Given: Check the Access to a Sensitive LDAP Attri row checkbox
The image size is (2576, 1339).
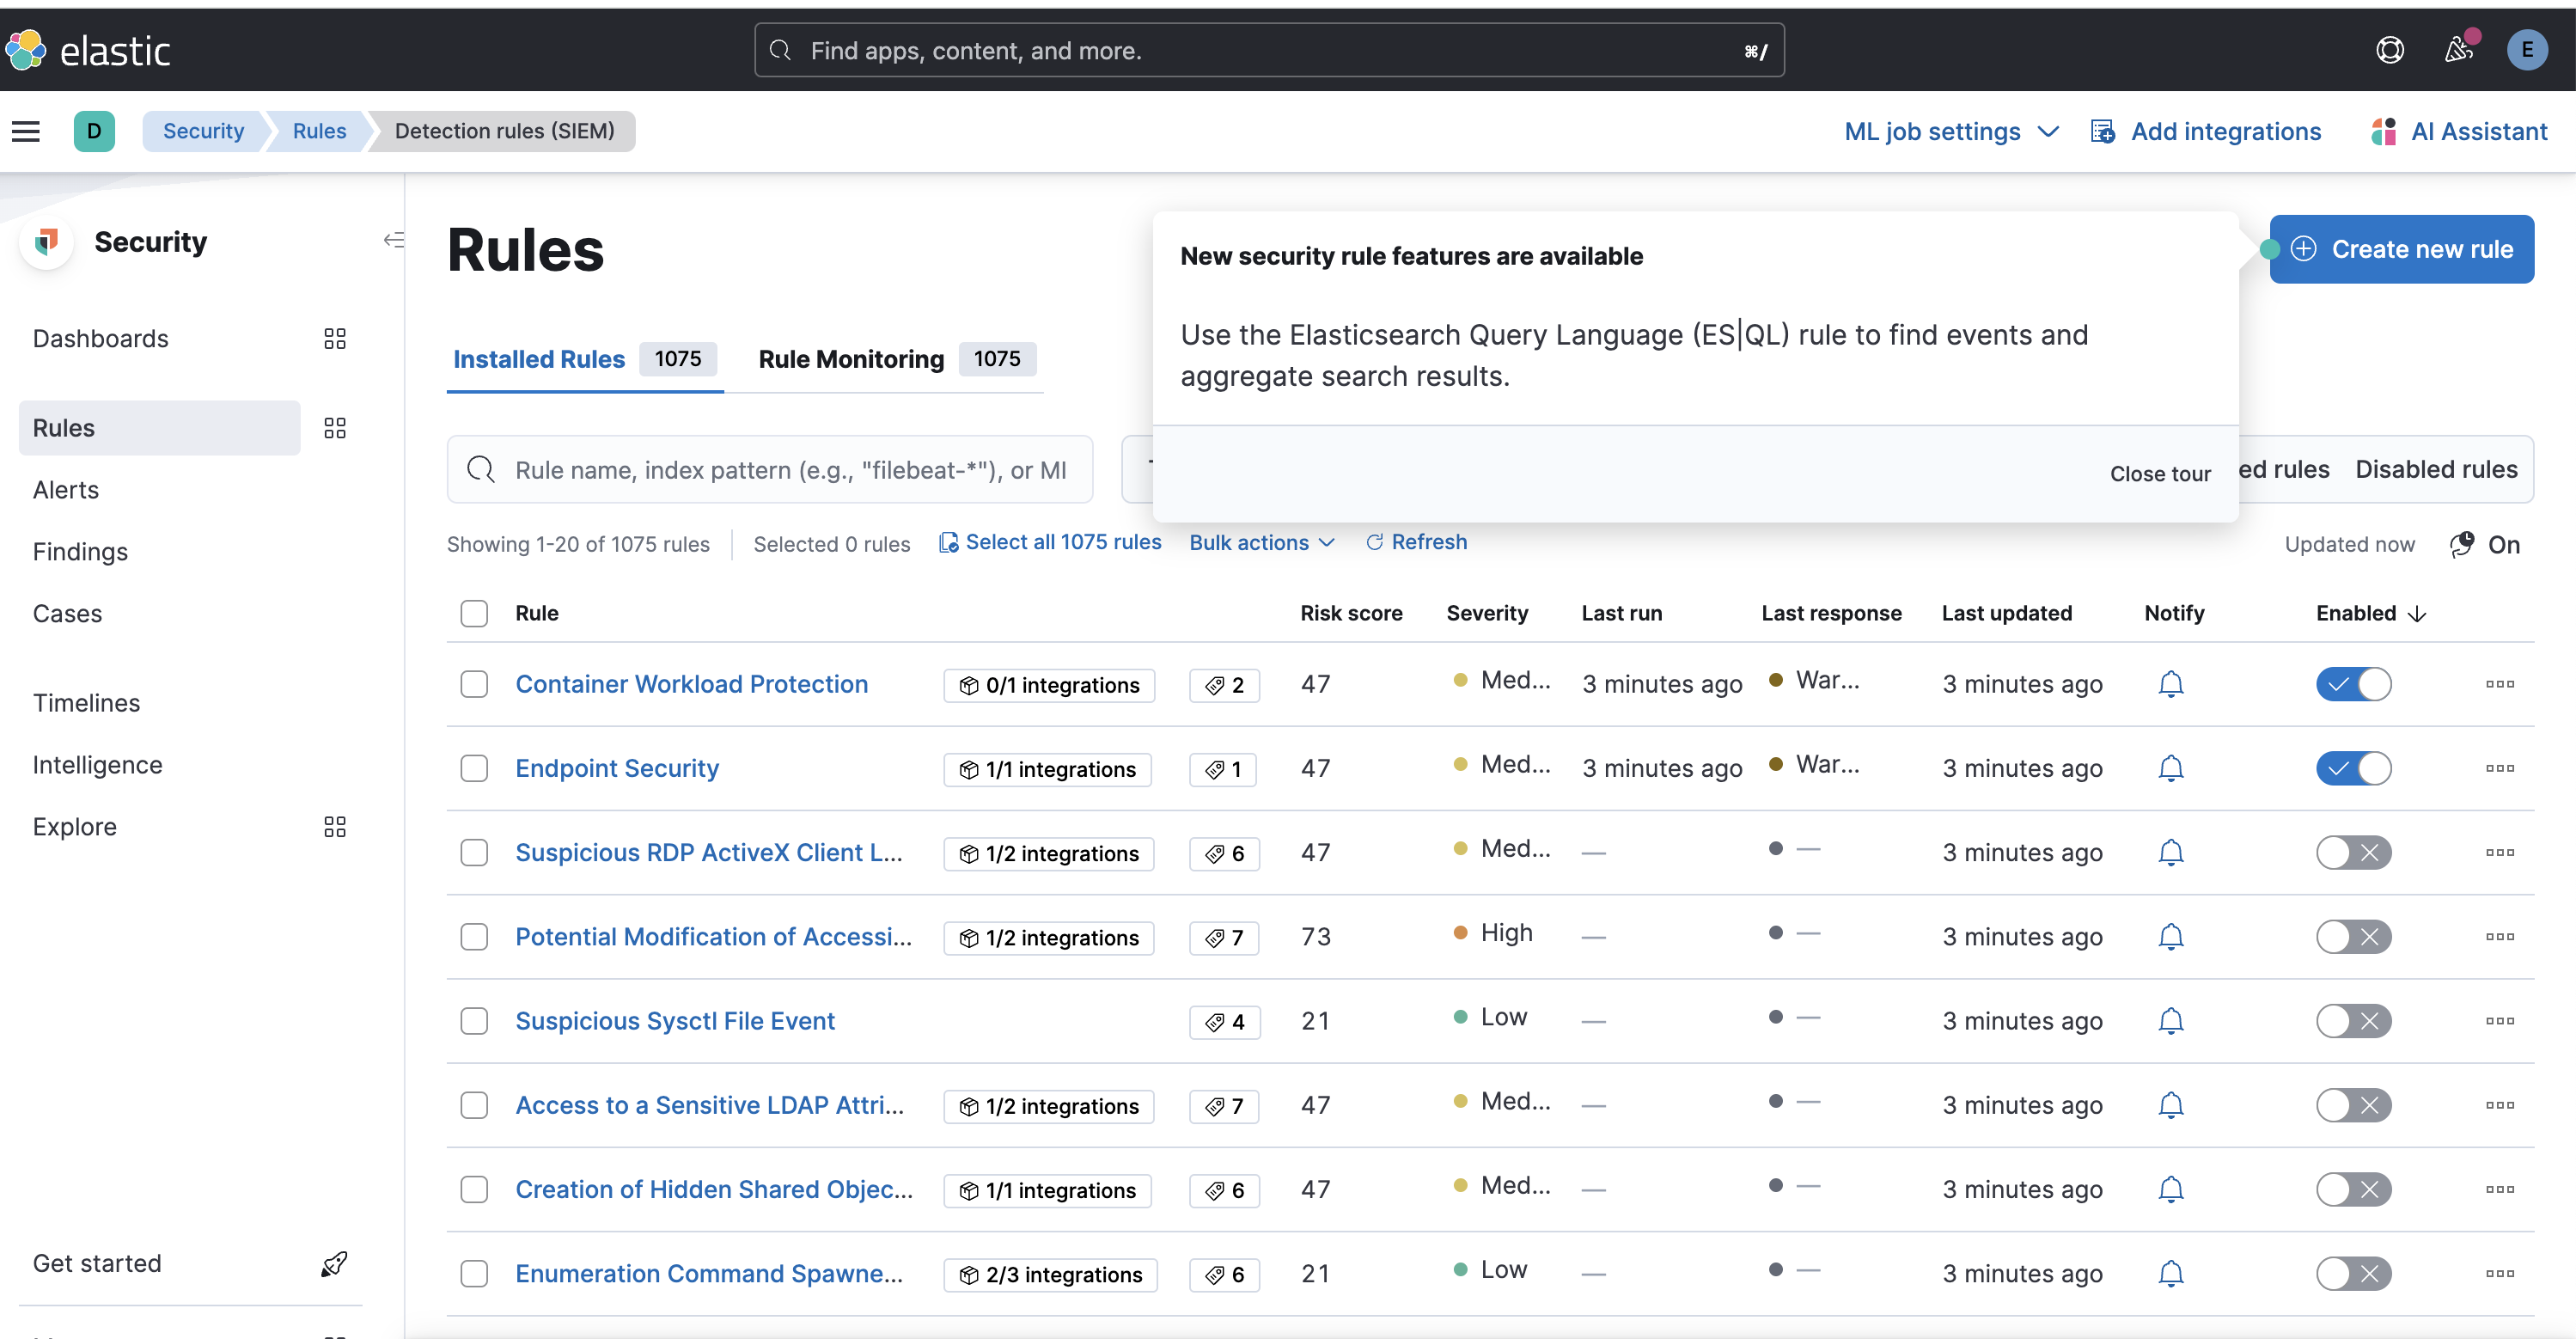Looking at the screenshot, I should pyautogui.click(x=474, y=1105).
